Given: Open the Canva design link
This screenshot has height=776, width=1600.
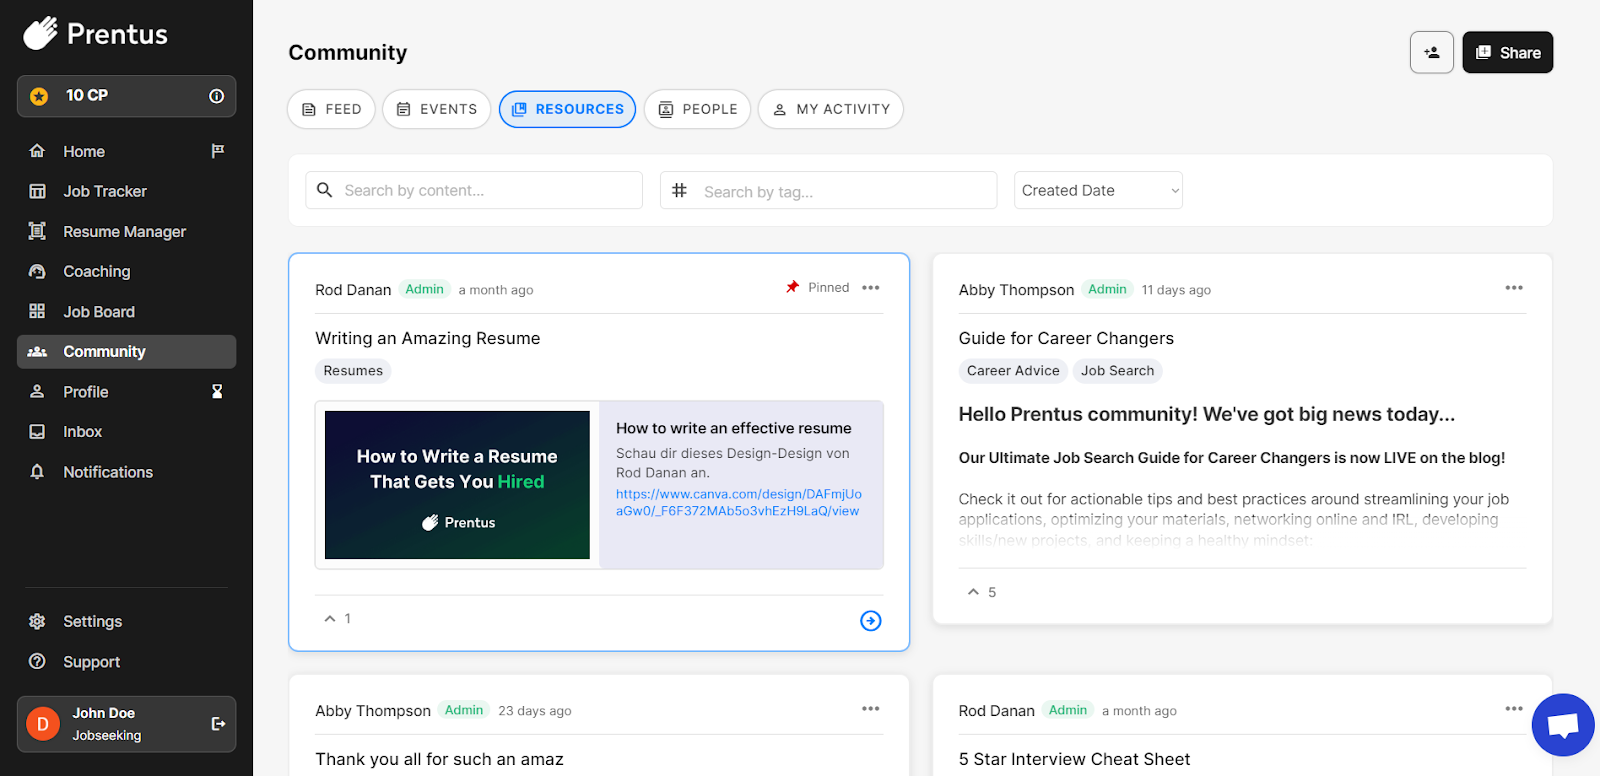Looking at the screenshot, I should (738, 502).
